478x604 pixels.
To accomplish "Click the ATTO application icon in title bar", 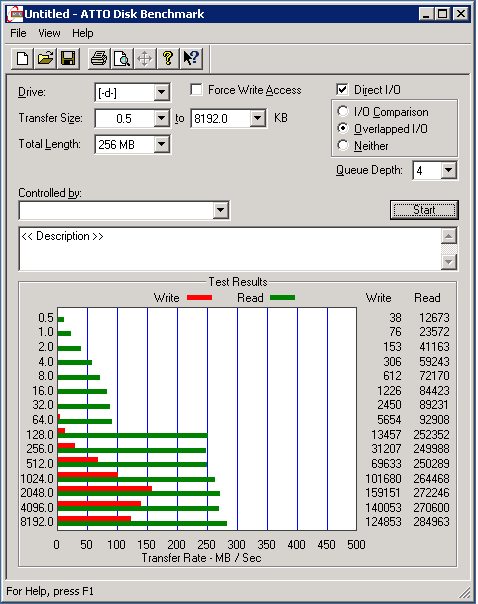I will tap(15, 14).
